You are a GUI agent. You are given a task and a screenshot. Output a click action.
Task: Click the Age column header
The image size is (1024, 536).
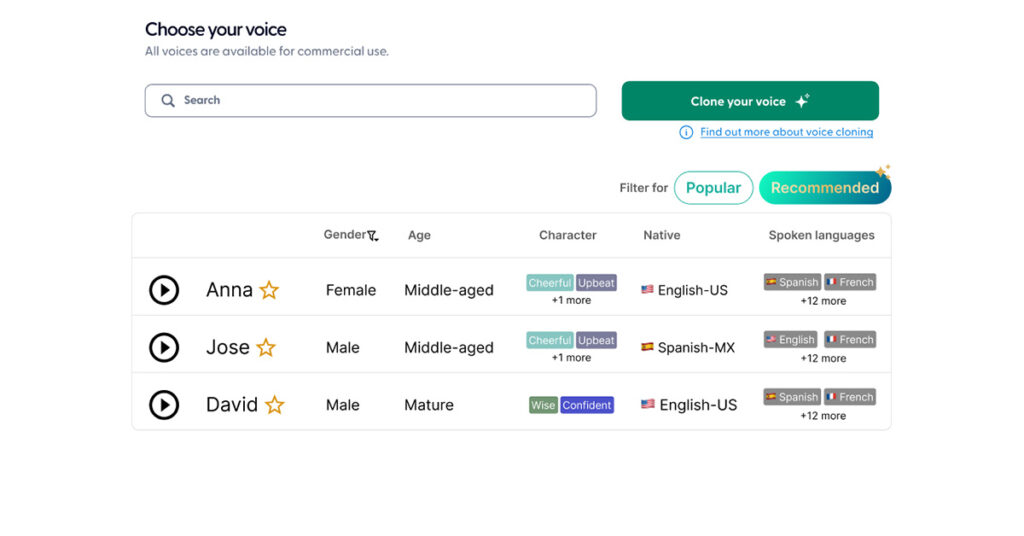click(x=419, y=235)
